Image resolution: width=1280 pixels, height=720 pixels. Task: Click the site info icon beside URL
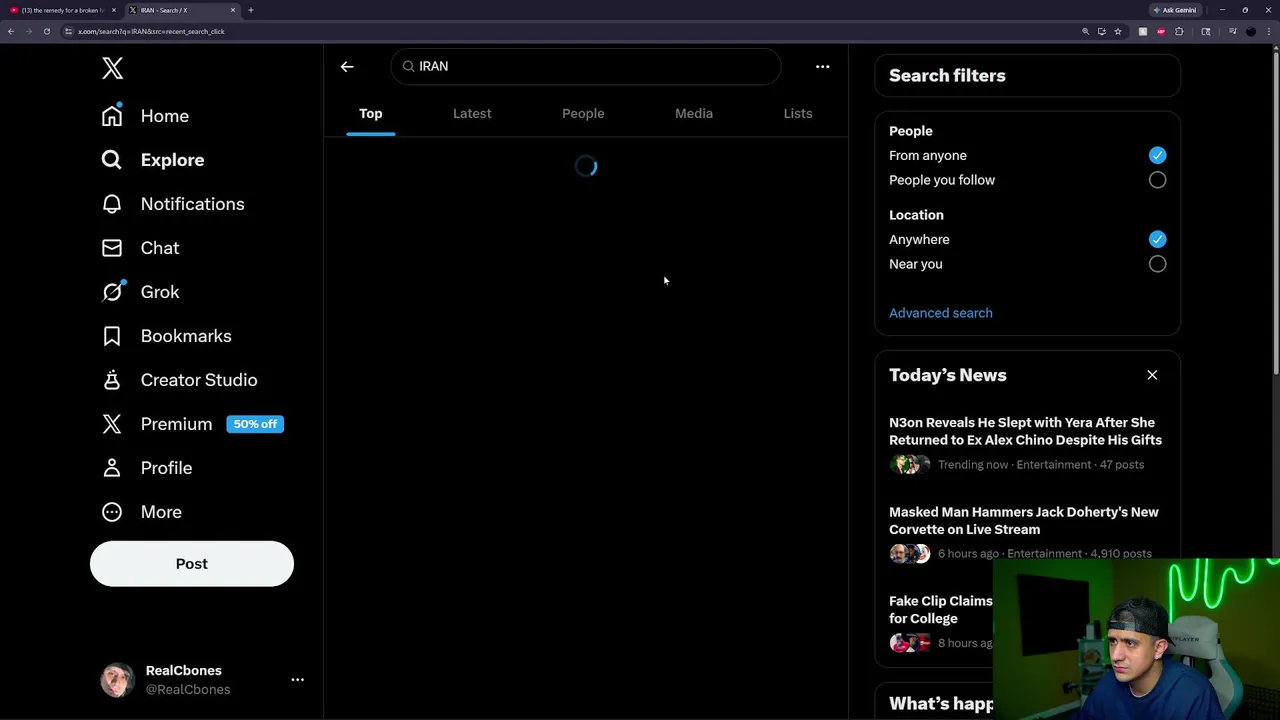tap(68, 31)
